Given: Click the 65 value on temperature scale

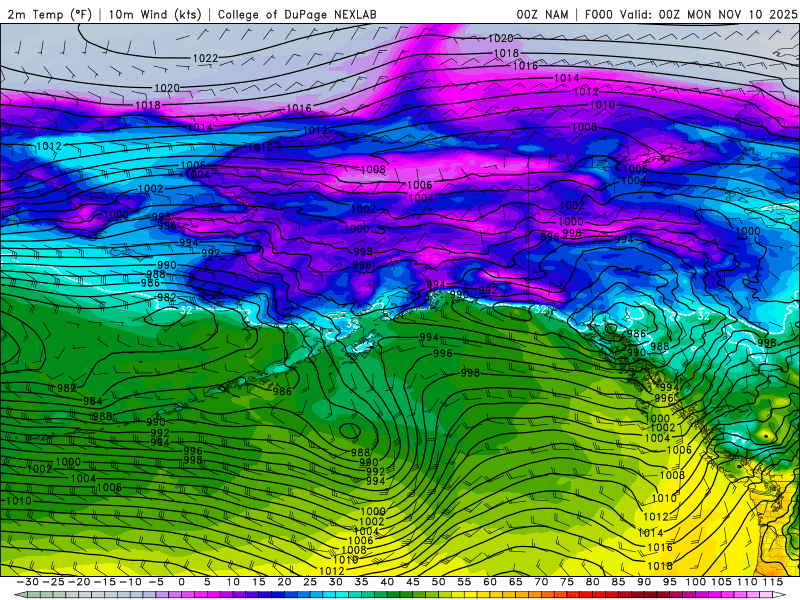Looking at the screenshot, I should [515, 582].
